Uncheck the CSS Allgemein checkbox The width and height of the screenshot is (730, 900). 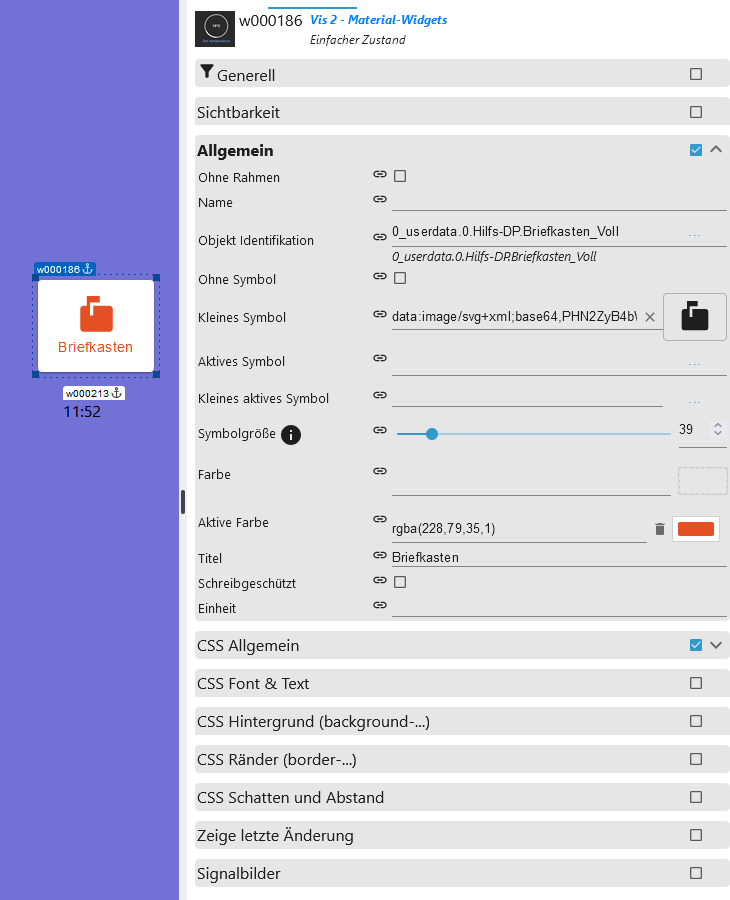click(x=696, y=645)
